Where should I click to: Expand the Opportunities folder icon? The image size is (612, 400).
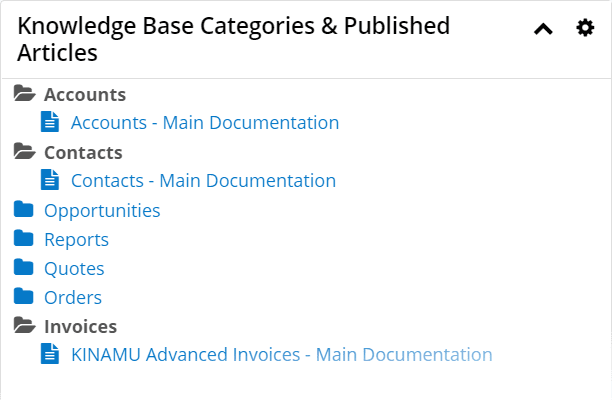(x=24, y=209)
